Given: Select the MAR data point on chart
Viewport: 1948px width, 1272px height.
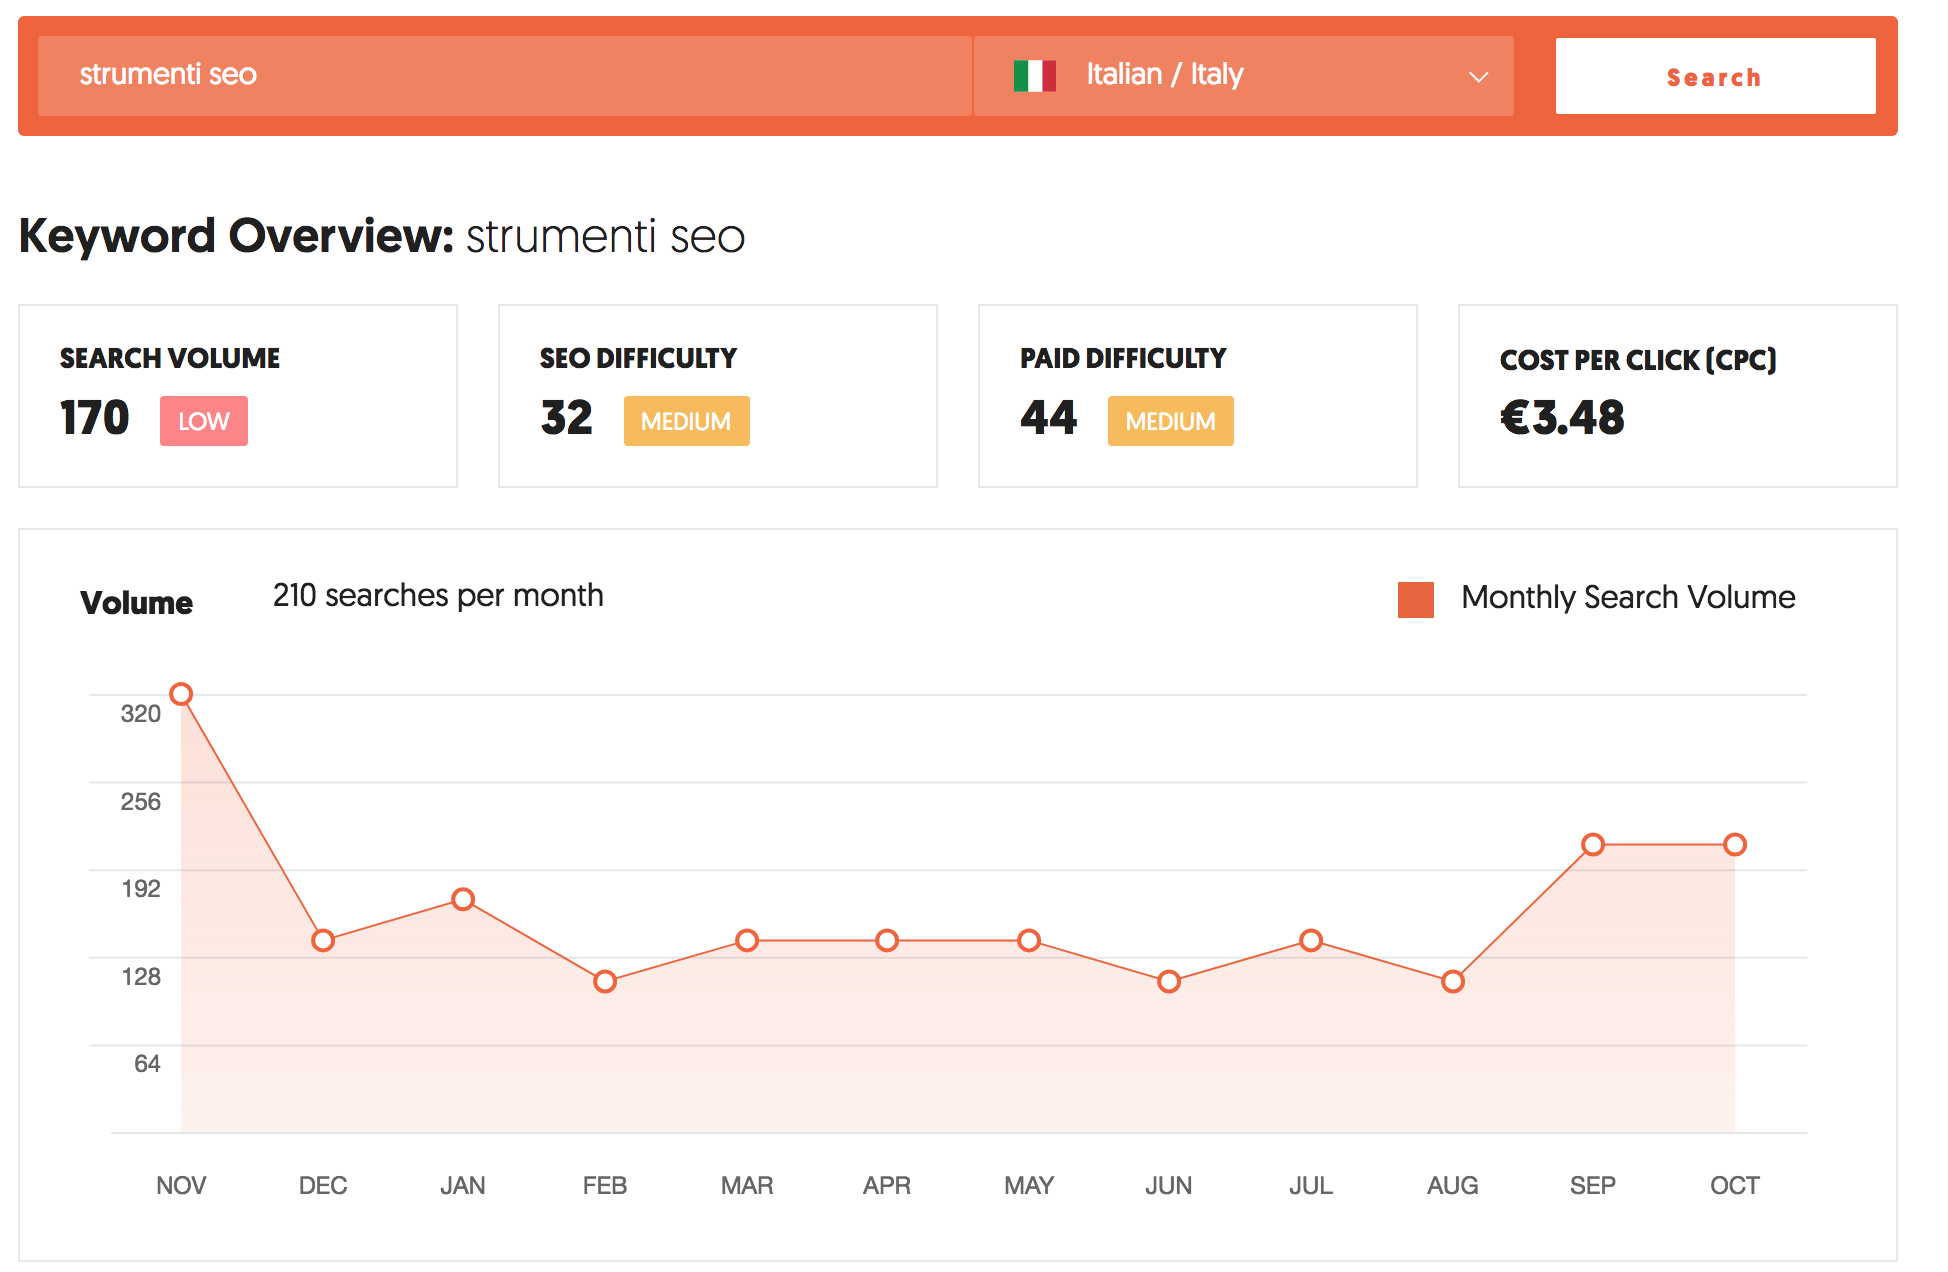Looking at the screenshot, I should (747, 940).
